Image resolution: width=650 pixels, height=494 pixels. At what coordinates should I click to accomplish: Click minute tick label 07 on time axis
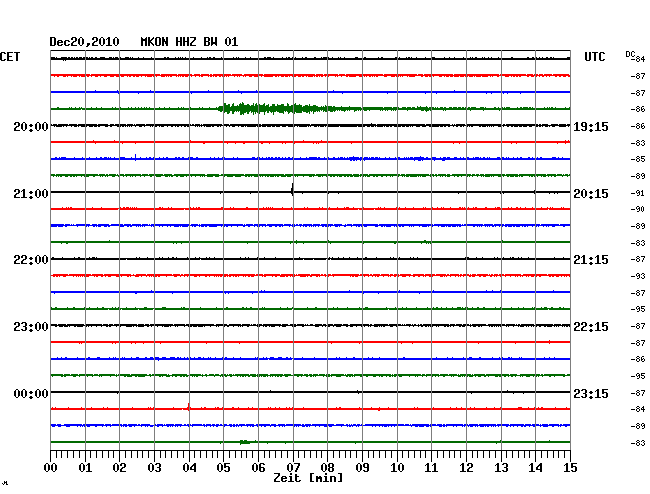pyautogui.click(x=293, y=468)
